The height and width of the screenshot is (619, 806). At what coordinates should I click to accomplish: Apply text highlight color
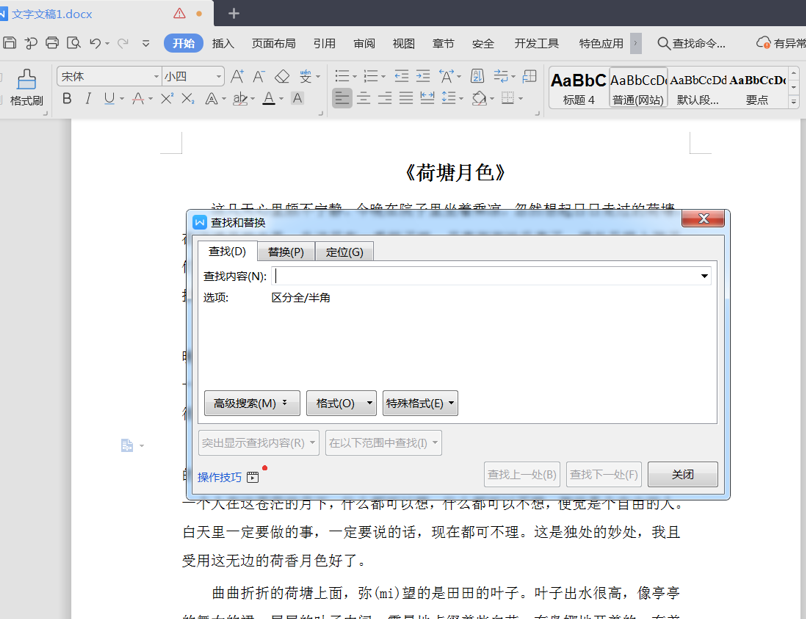[240, 98]
